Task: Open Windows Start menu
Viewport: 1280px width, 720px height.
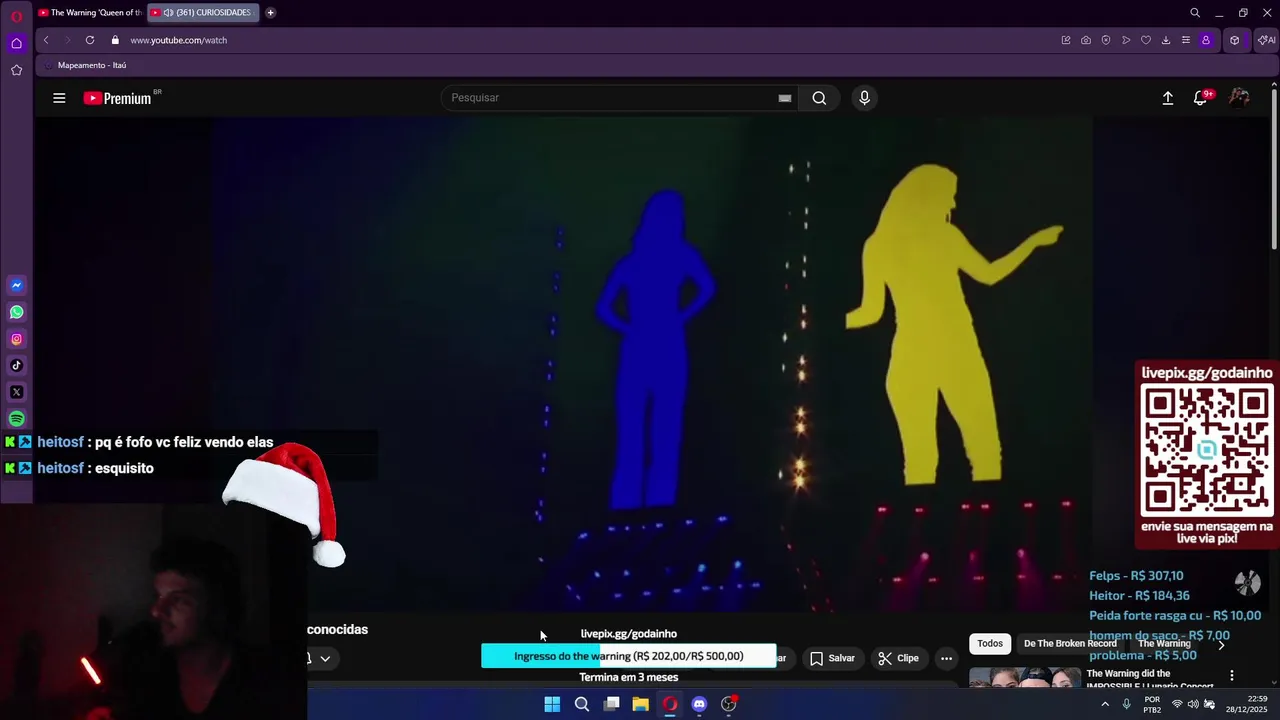Action: point(552,704)
